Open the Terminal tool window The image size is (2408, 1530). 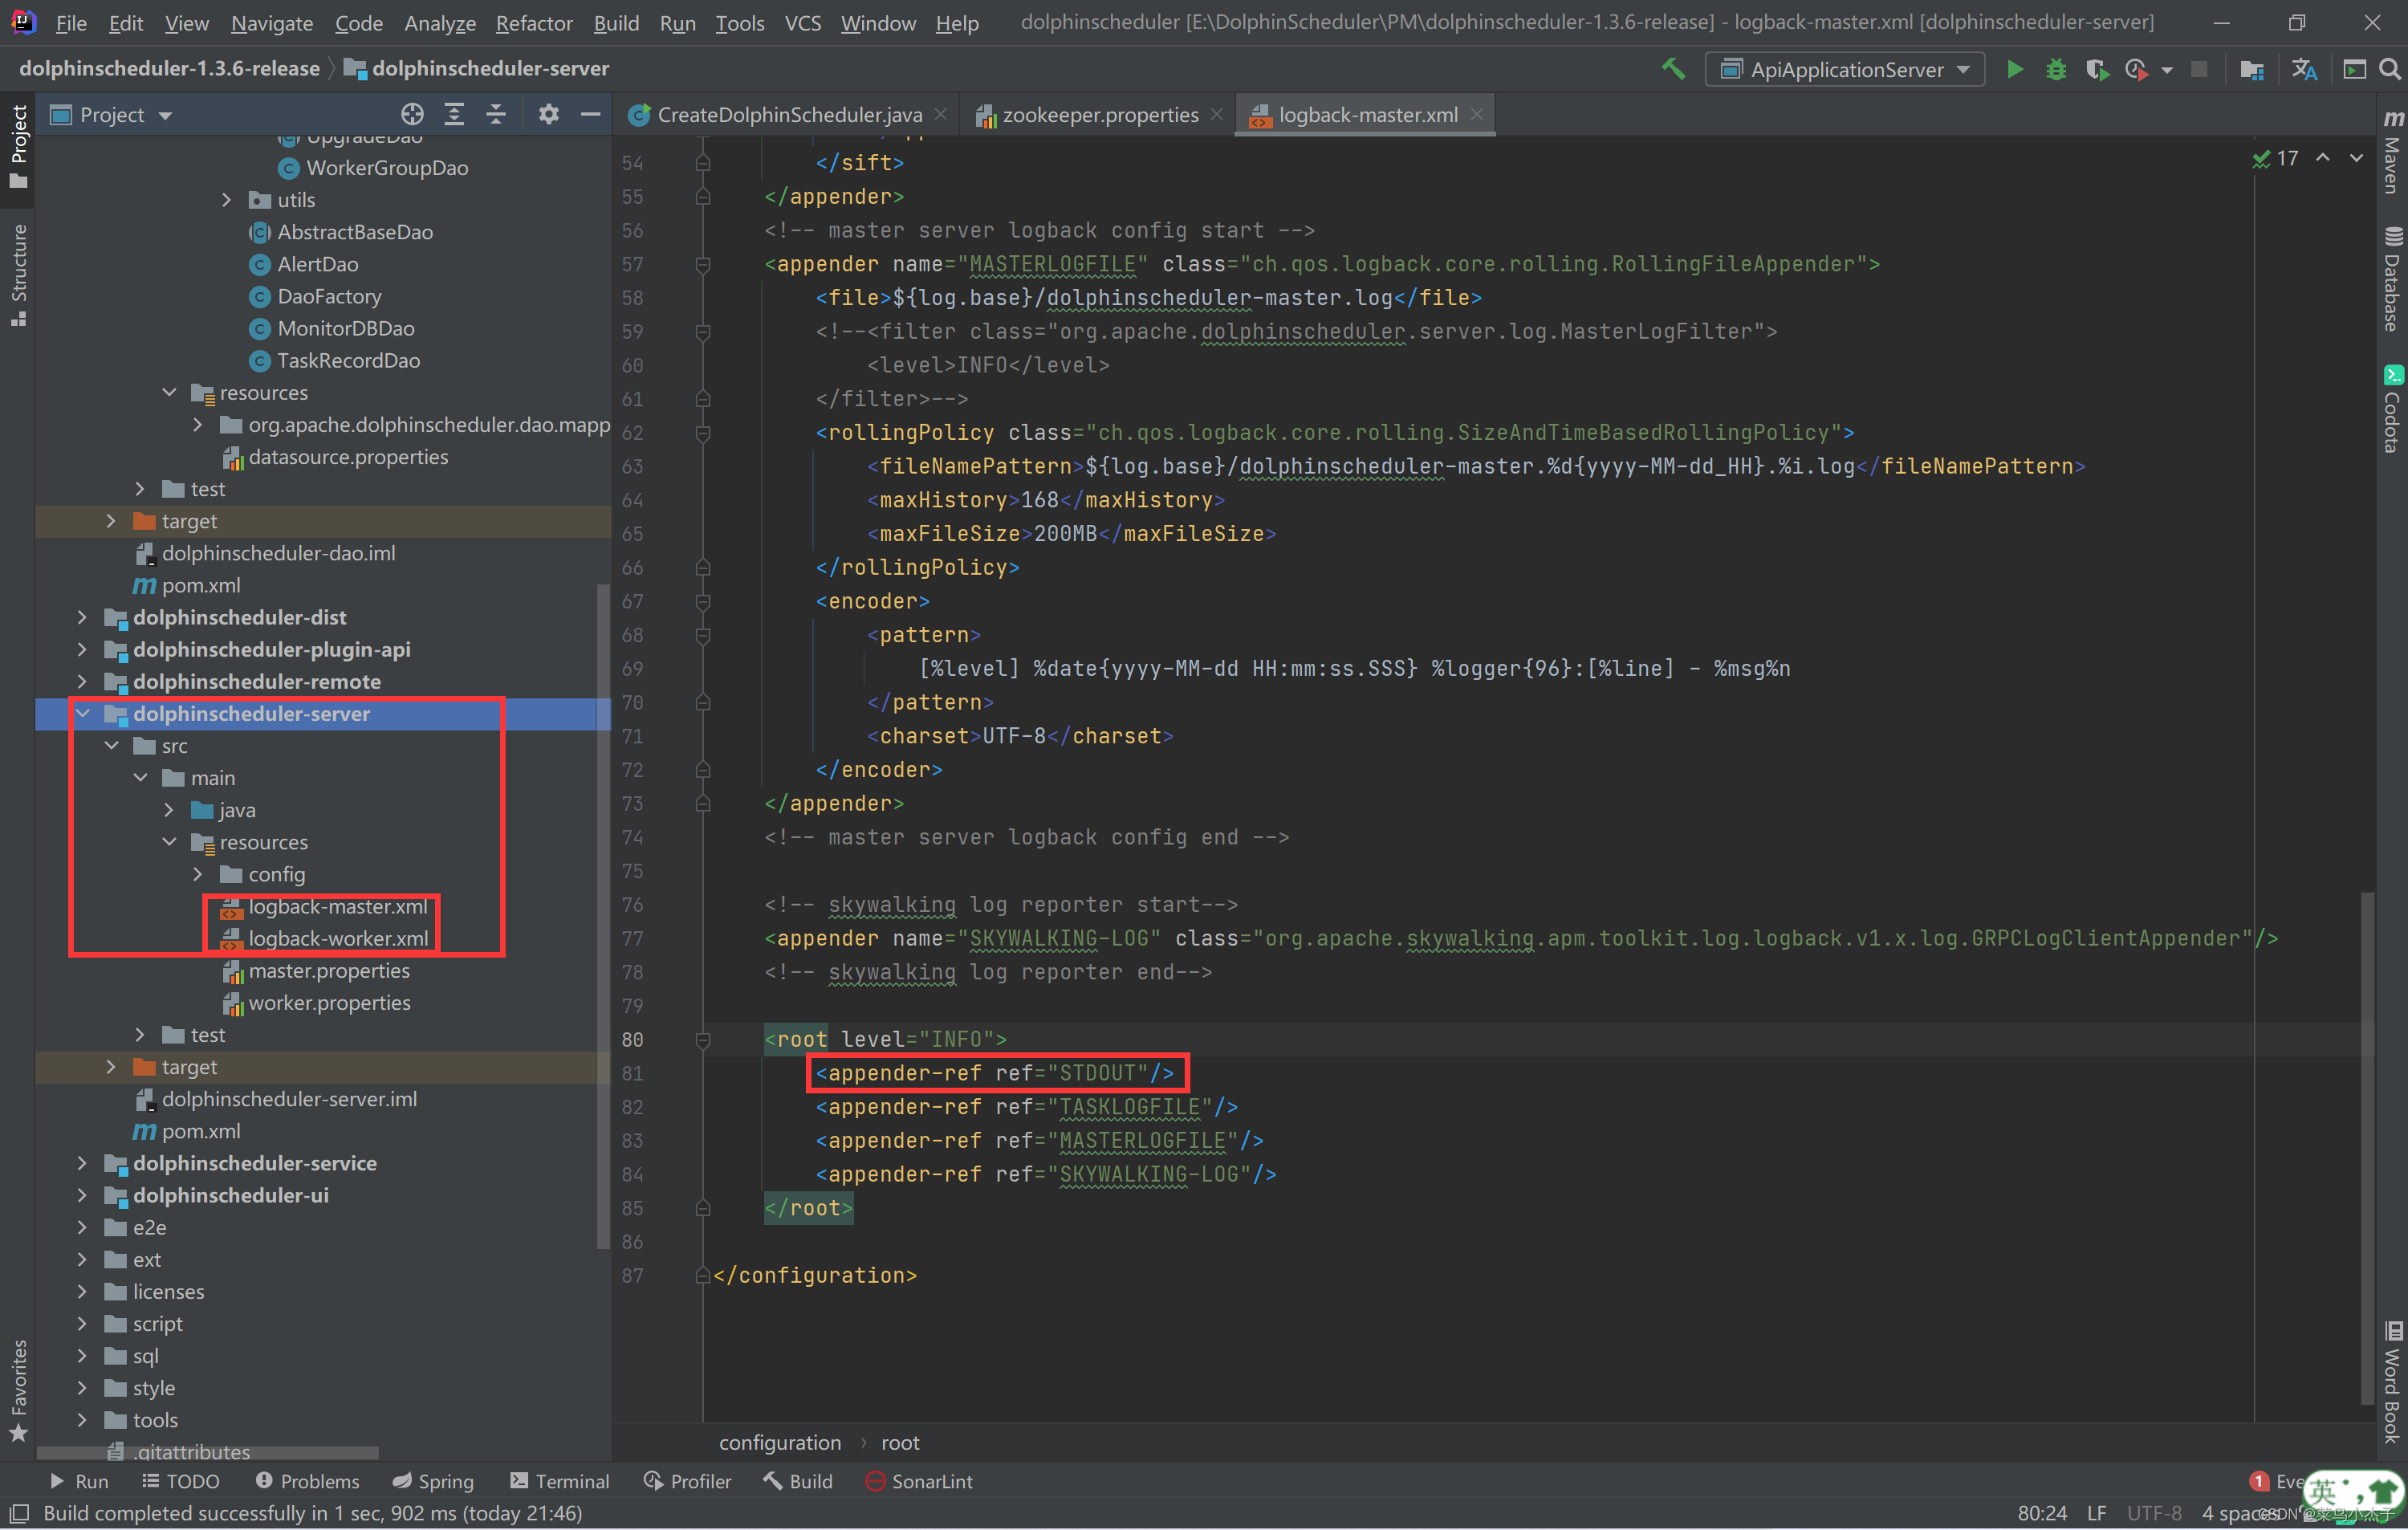click(560, 1481)
